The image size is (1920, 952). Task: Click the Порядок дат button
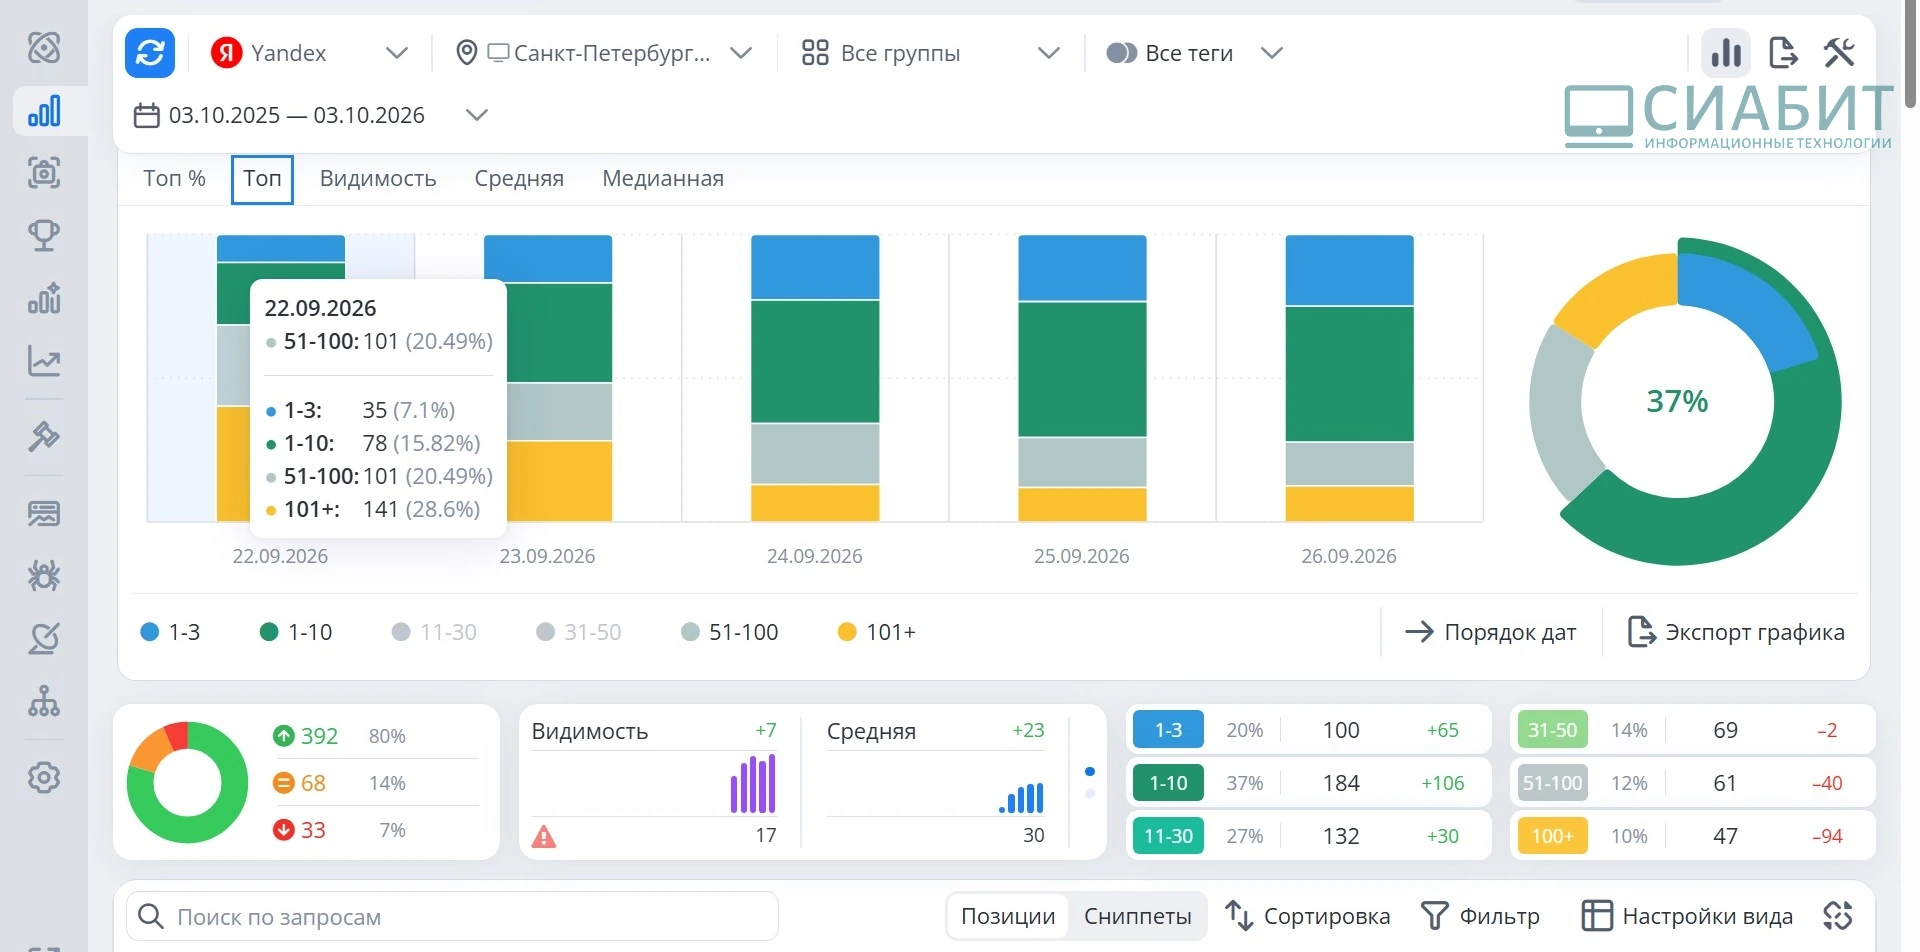point(1490,632)
